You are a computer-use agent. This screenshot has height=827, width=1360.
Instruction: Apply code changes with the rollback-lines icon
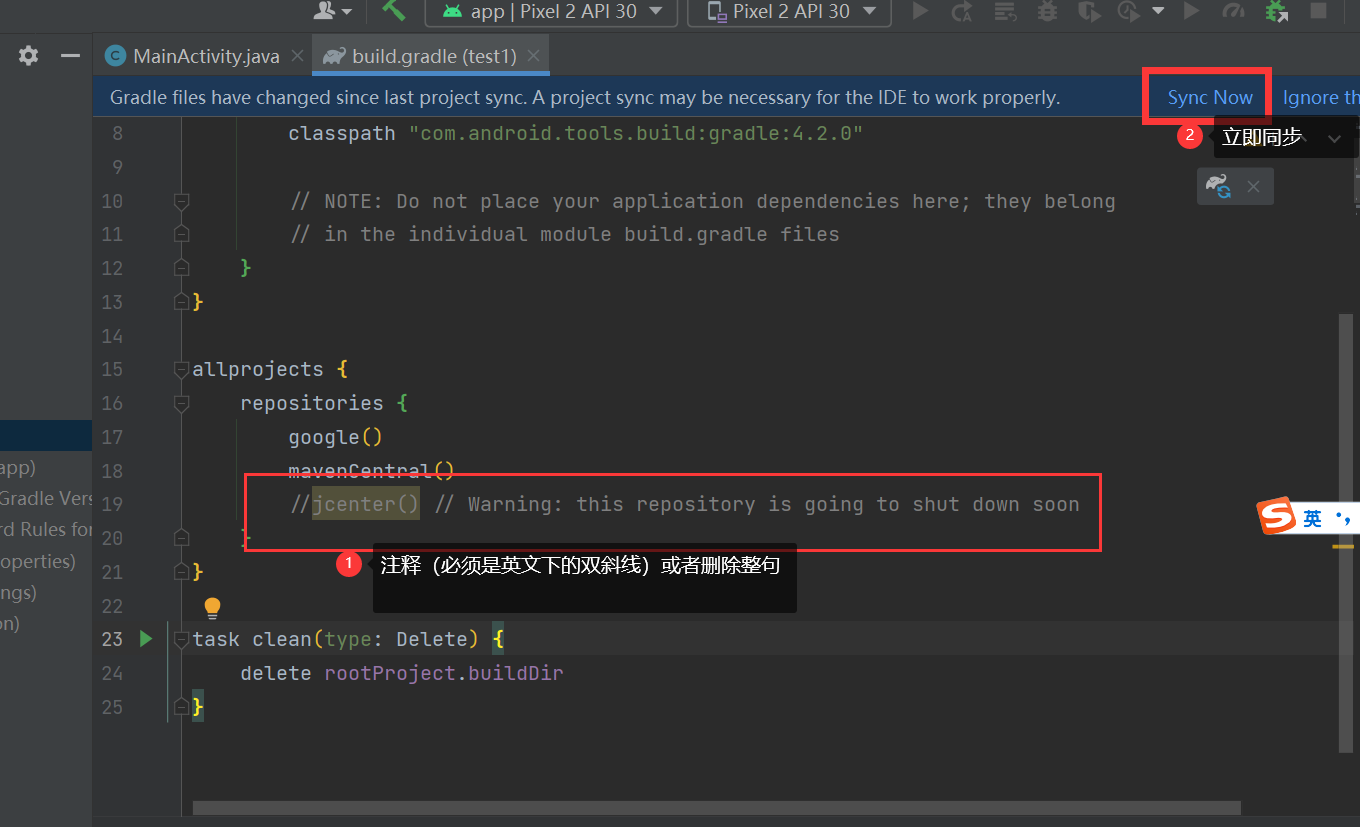pyautogui.click(x=1005, y=13)
